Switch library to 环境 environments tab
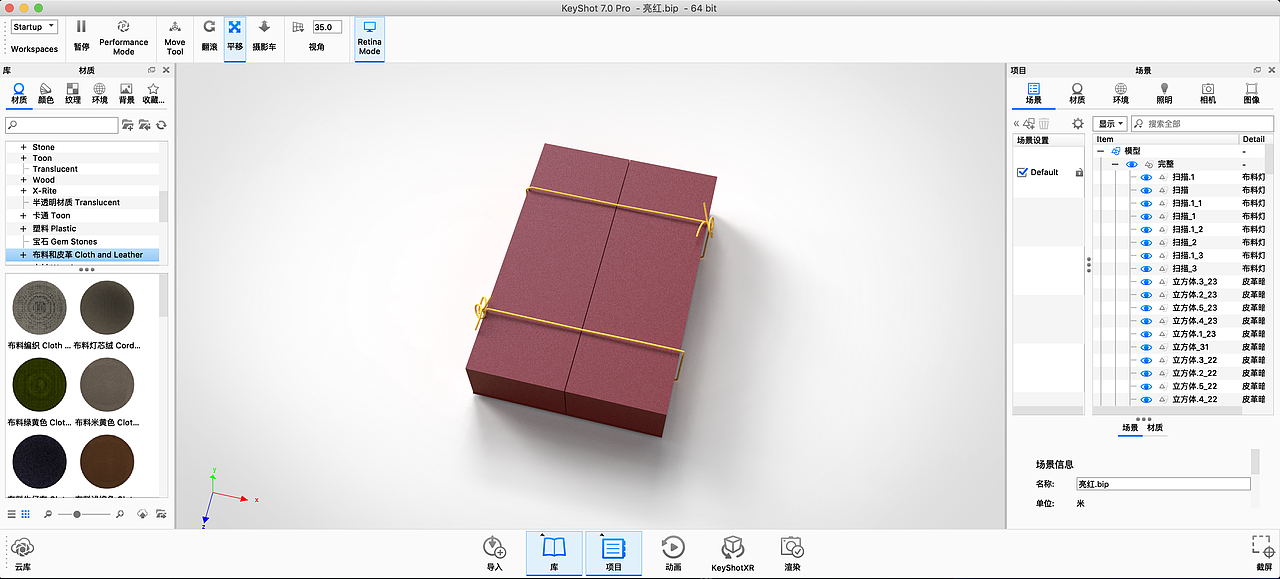This screenshot has width=1280, height=579. 100,93
